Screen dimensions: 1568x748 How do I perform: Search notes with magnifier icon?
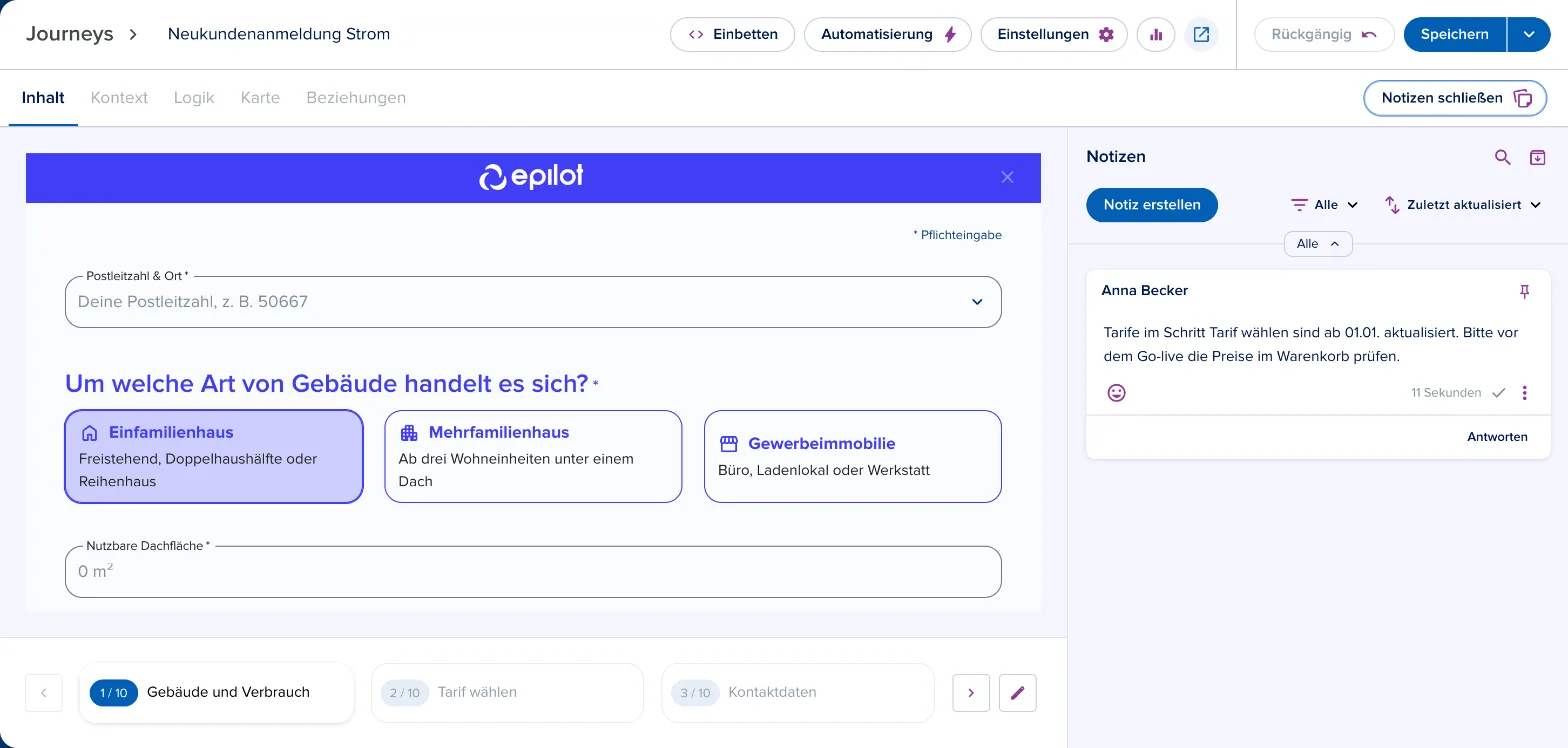[x=1502, y=157]
